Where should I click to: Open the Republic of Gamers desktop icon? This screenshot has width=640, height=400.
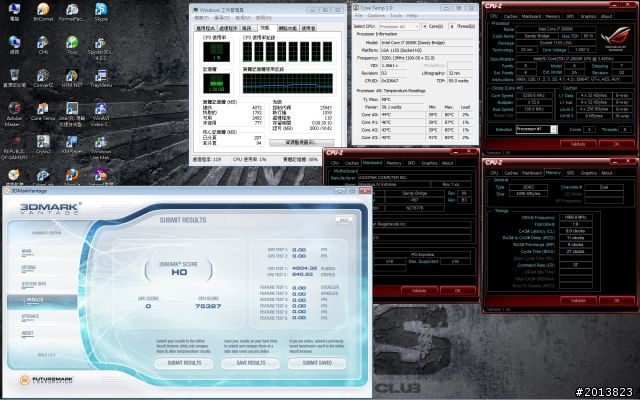click(x=14, y=147)
